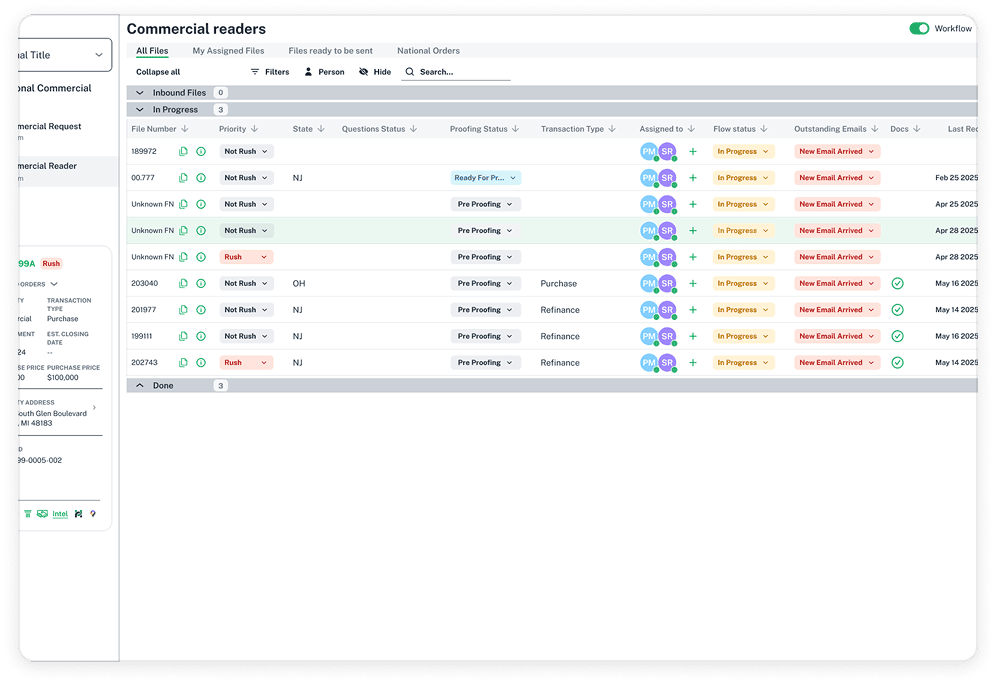The height and width of the screenshot is (684, 996).
Task: Add an assignee to file 189972 with plus icon
Action: (693, 151)
